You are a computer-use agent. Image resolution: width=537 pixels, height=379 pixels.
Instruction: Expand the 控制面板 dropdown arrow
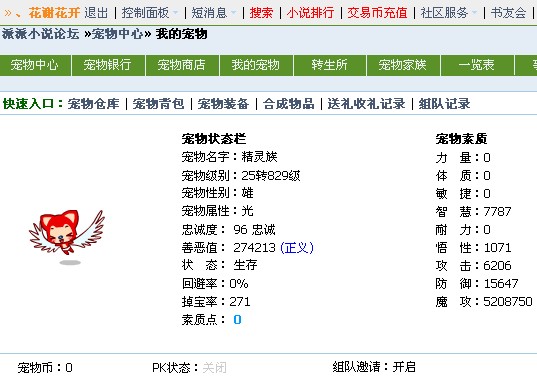[175, 13]
